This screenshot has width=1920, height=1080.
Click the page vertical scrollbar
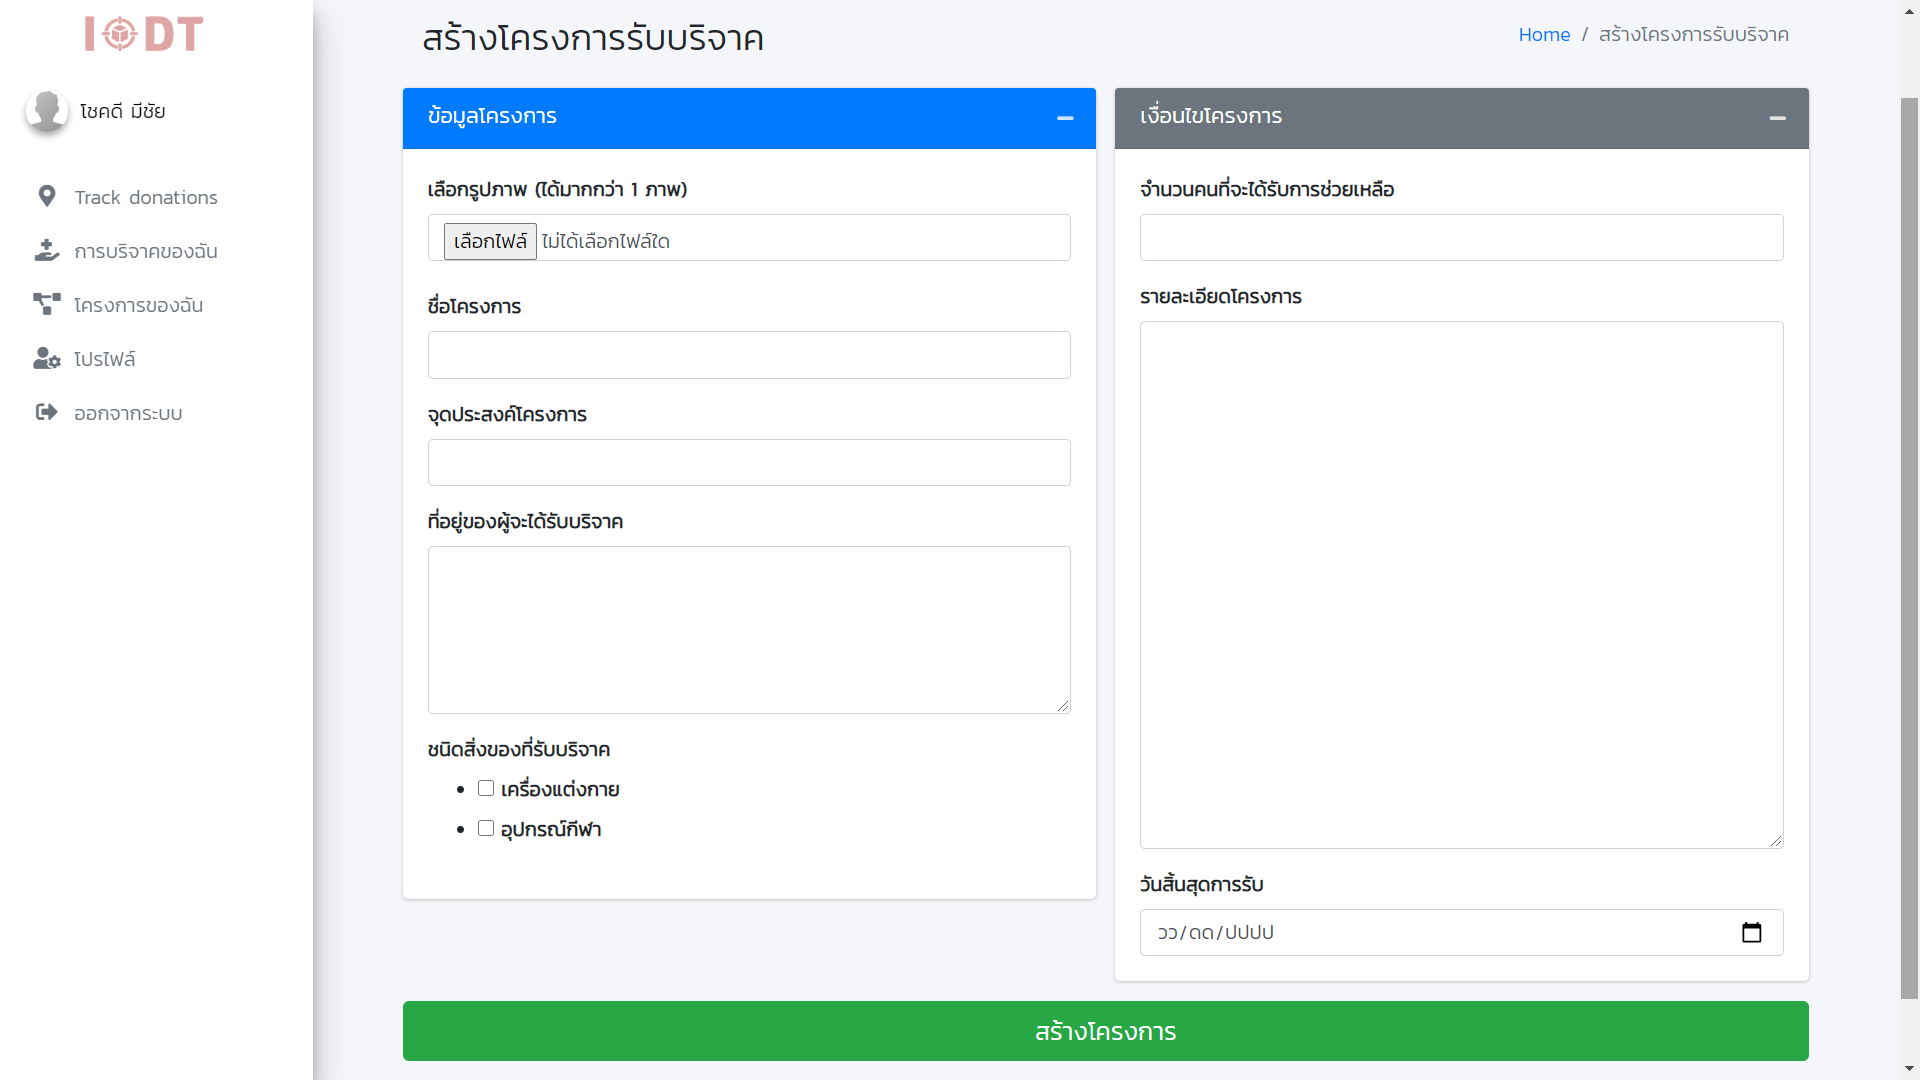tap(1909, 548)
